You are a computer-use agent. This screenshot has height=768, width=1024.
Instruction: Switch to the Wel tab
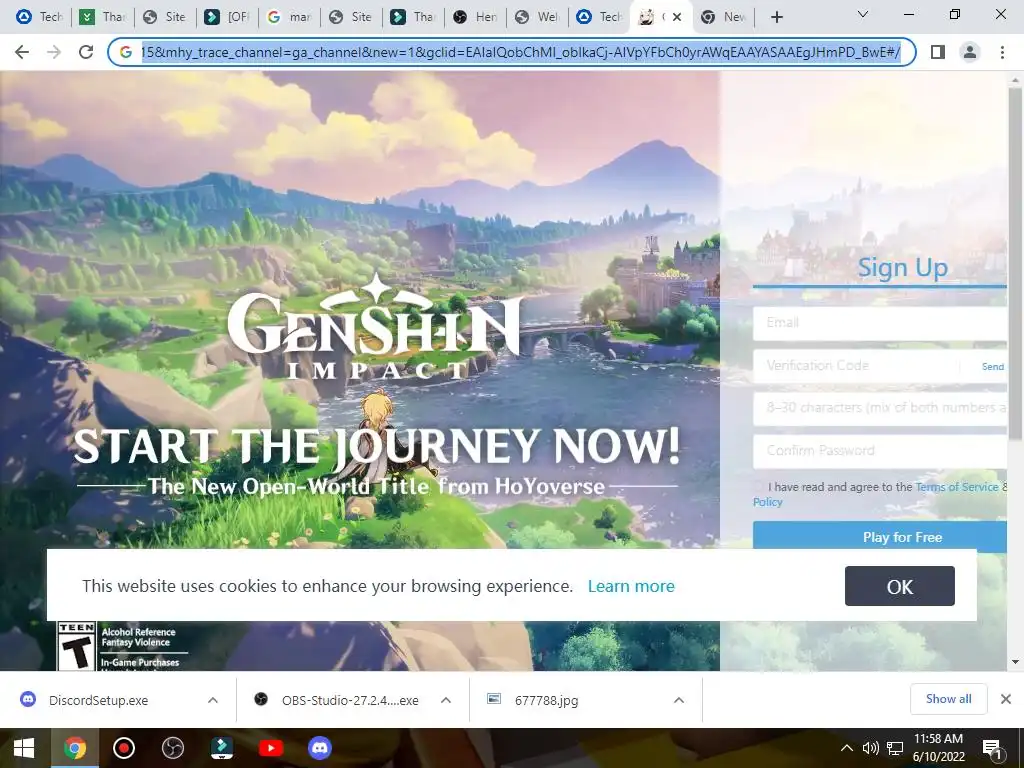pos(537,17)
